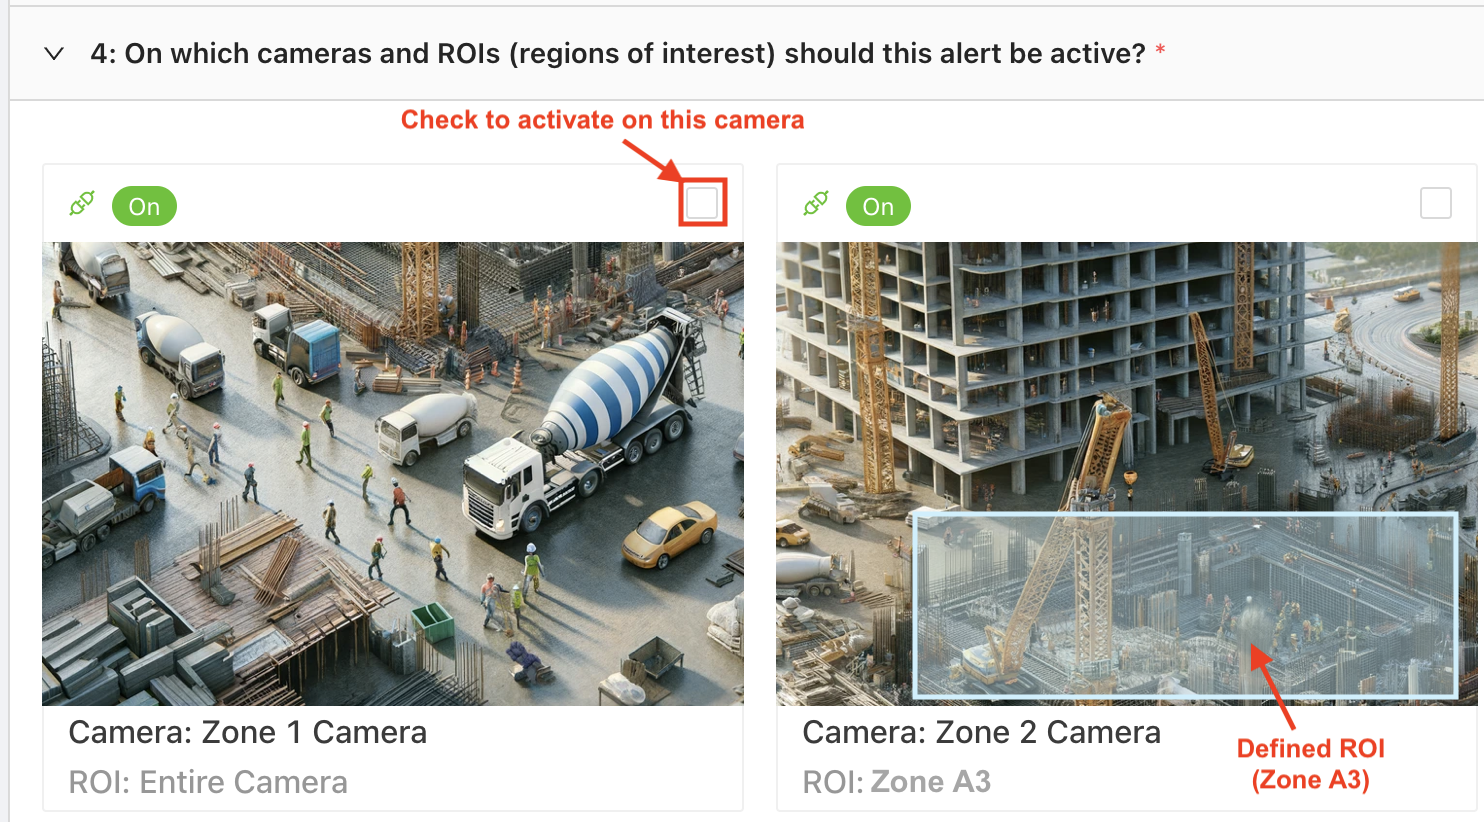1484x822 pixels.
Task: Open the Zone 2 Camera preview image
Action: pos(1126,474)
